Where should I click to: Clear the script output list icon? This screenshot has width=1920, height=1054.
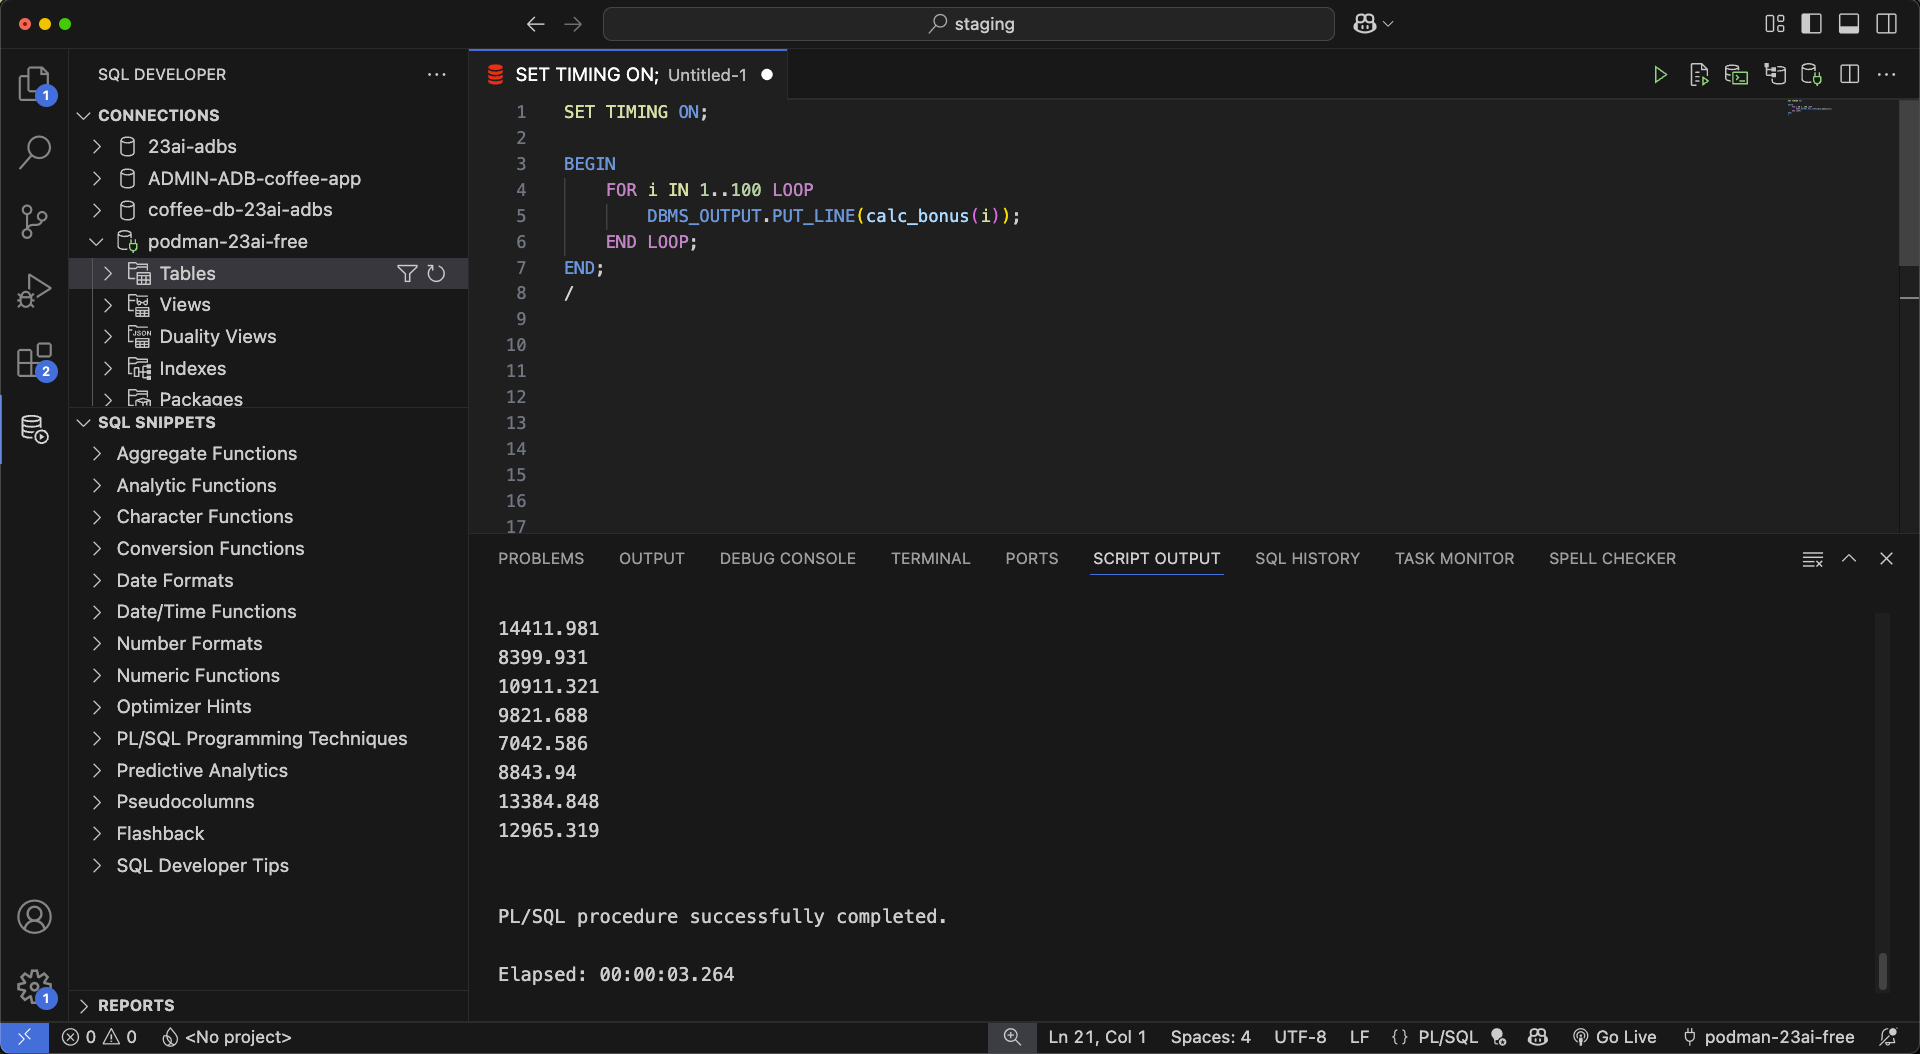(1812, 559)
